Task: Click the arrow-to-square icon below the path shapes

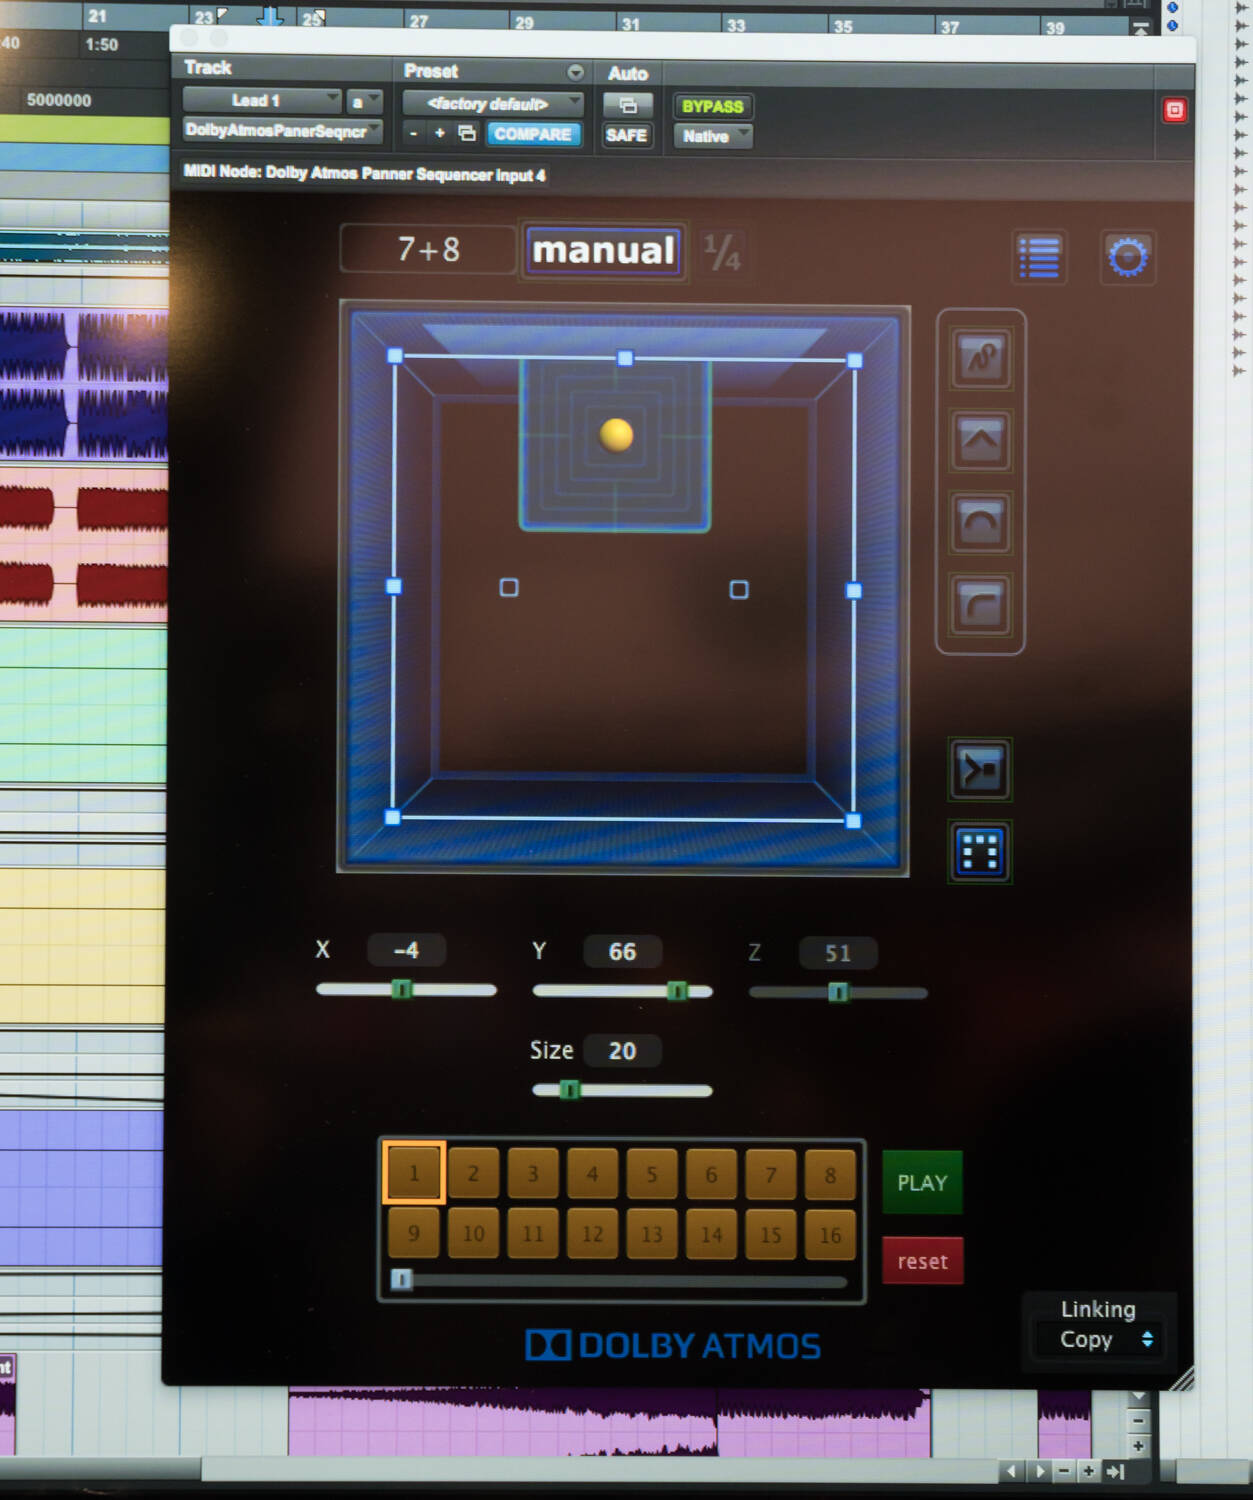Action: pos(979,769)
